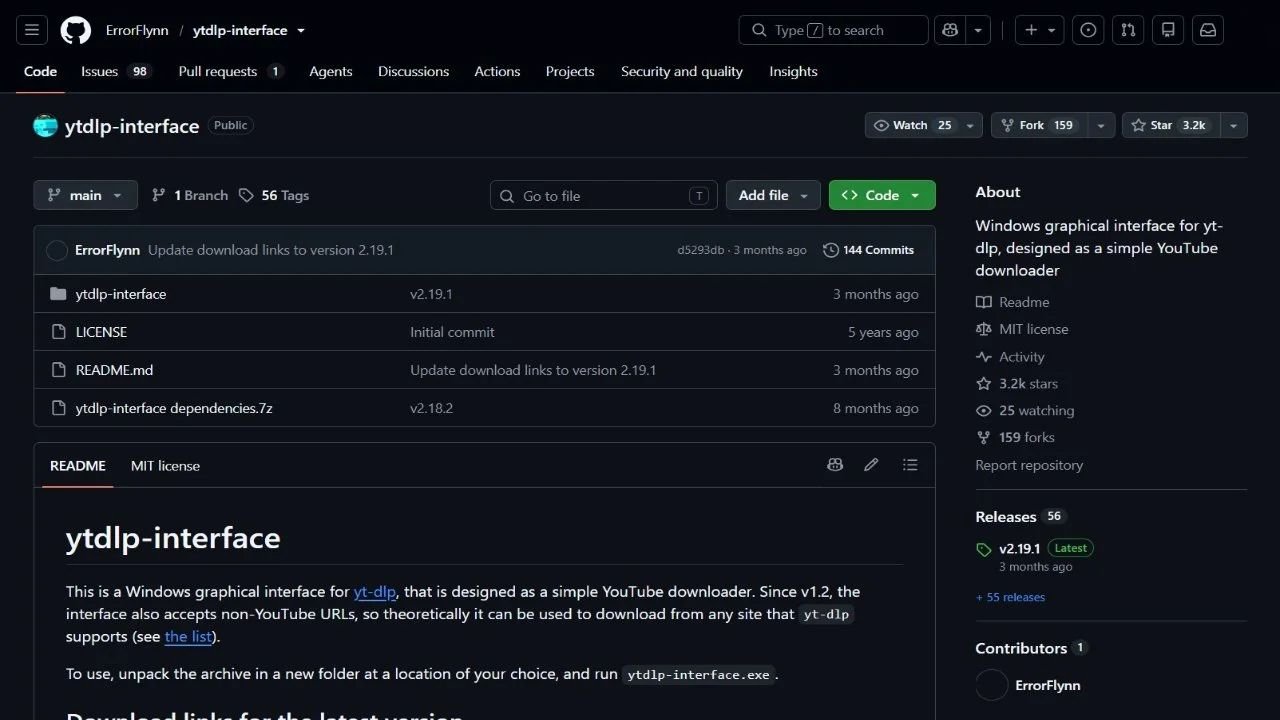Screen dimensions: 1280x720
Task: Click the history clock icon near 144 Commits
Action: coord(831,250)
